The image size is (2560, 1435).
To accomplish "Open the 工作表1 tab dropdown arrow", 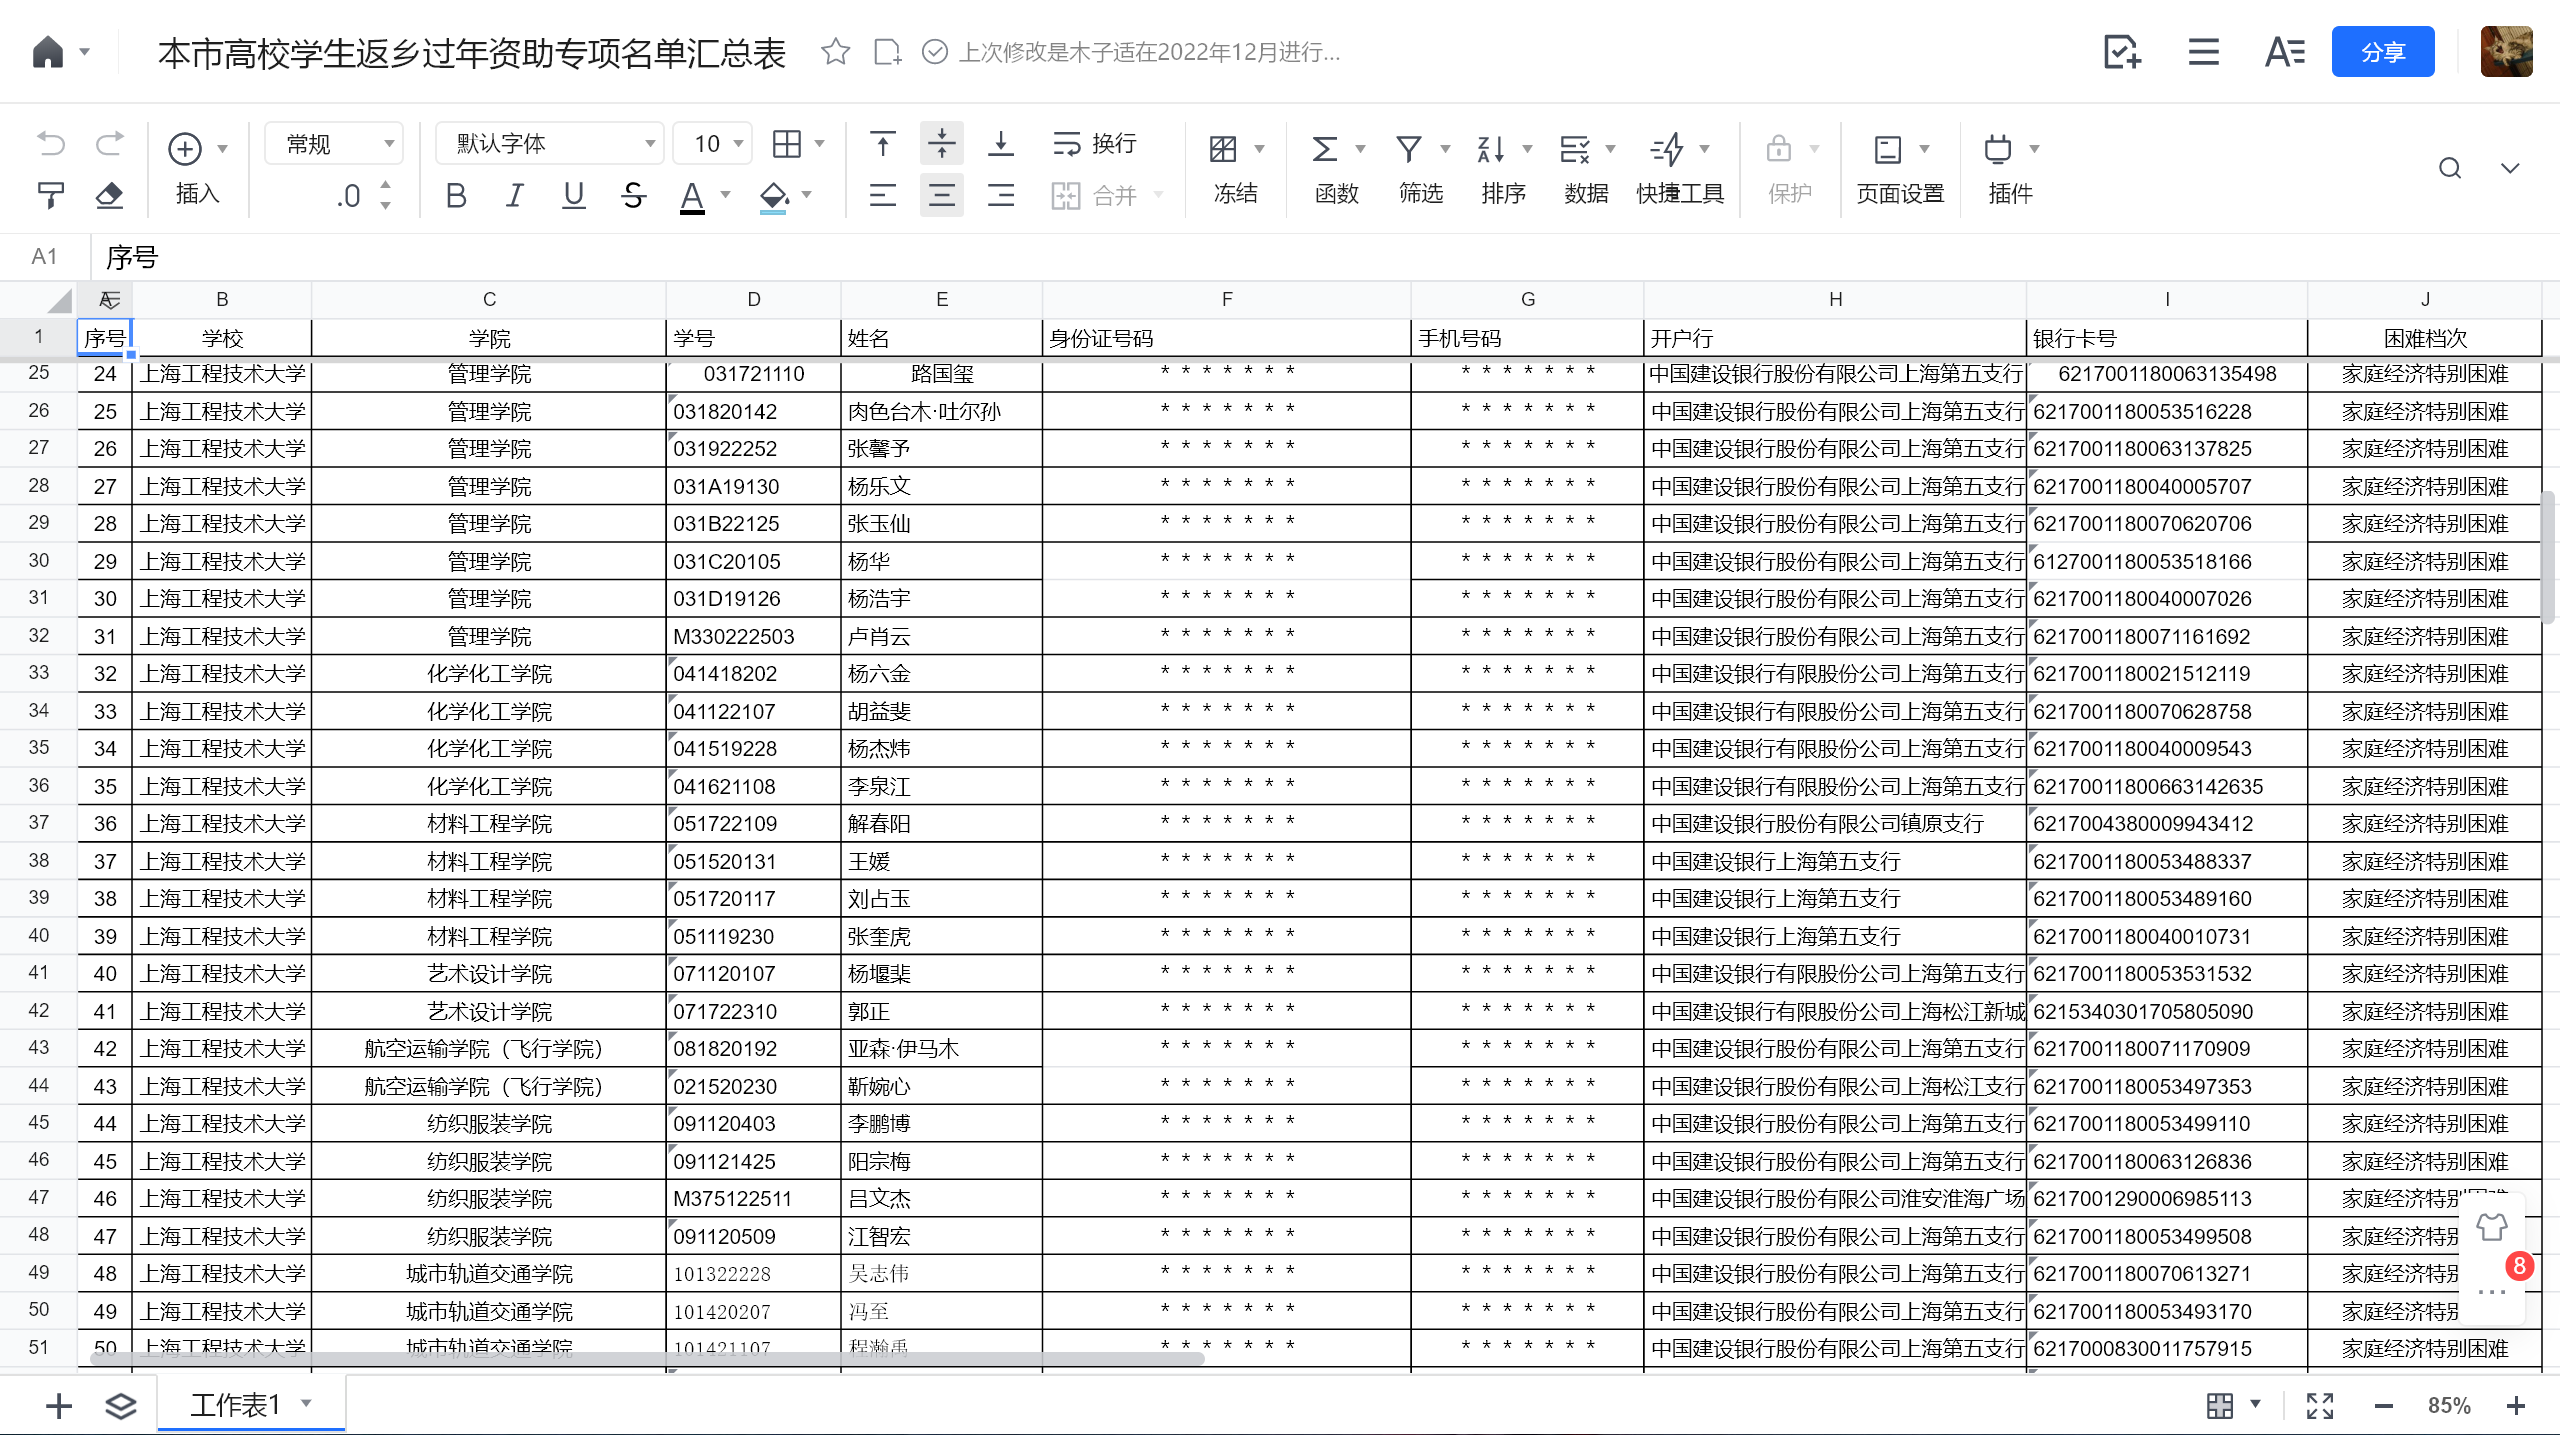I will [307, 1403].
